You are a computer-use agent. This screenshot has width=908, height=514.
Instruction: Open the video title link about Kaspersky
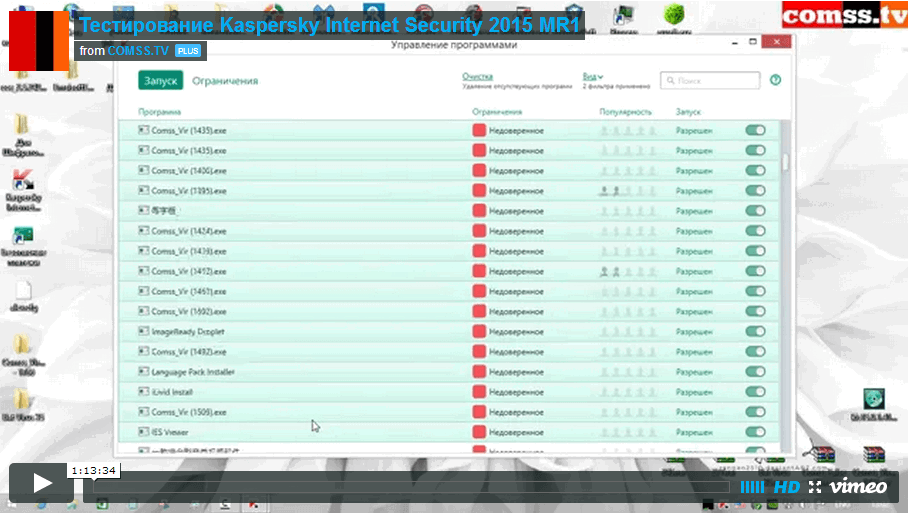(329, 25)
